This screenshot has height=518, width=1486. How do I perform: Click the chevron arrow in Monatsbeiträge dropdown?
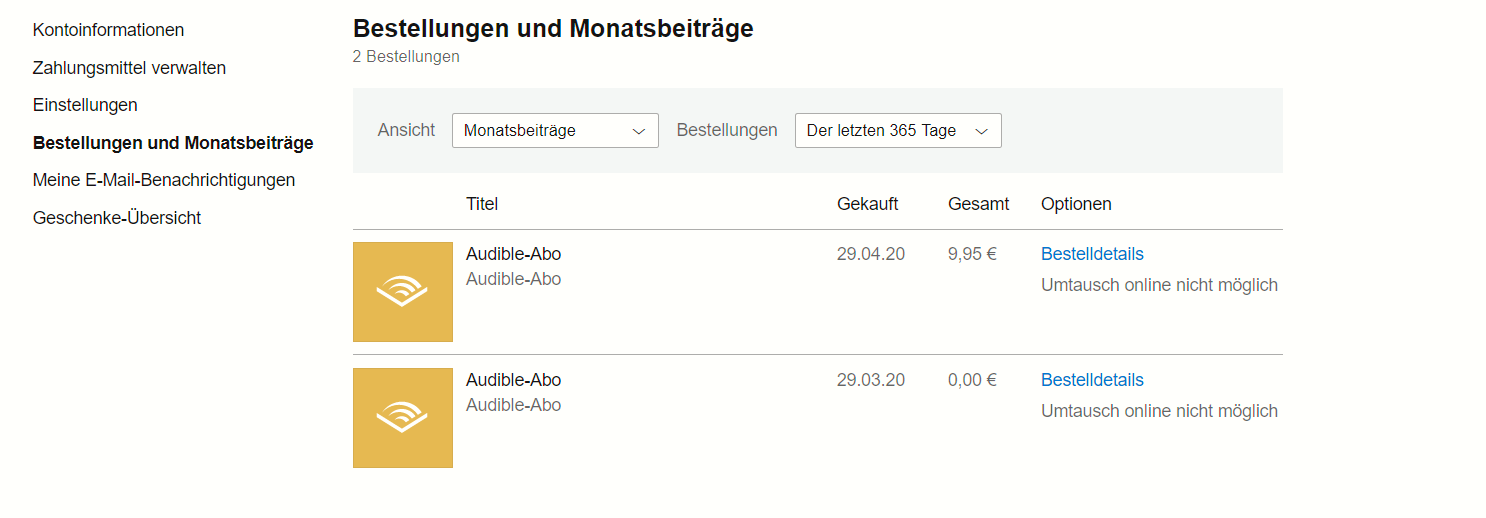coord(639,131)
